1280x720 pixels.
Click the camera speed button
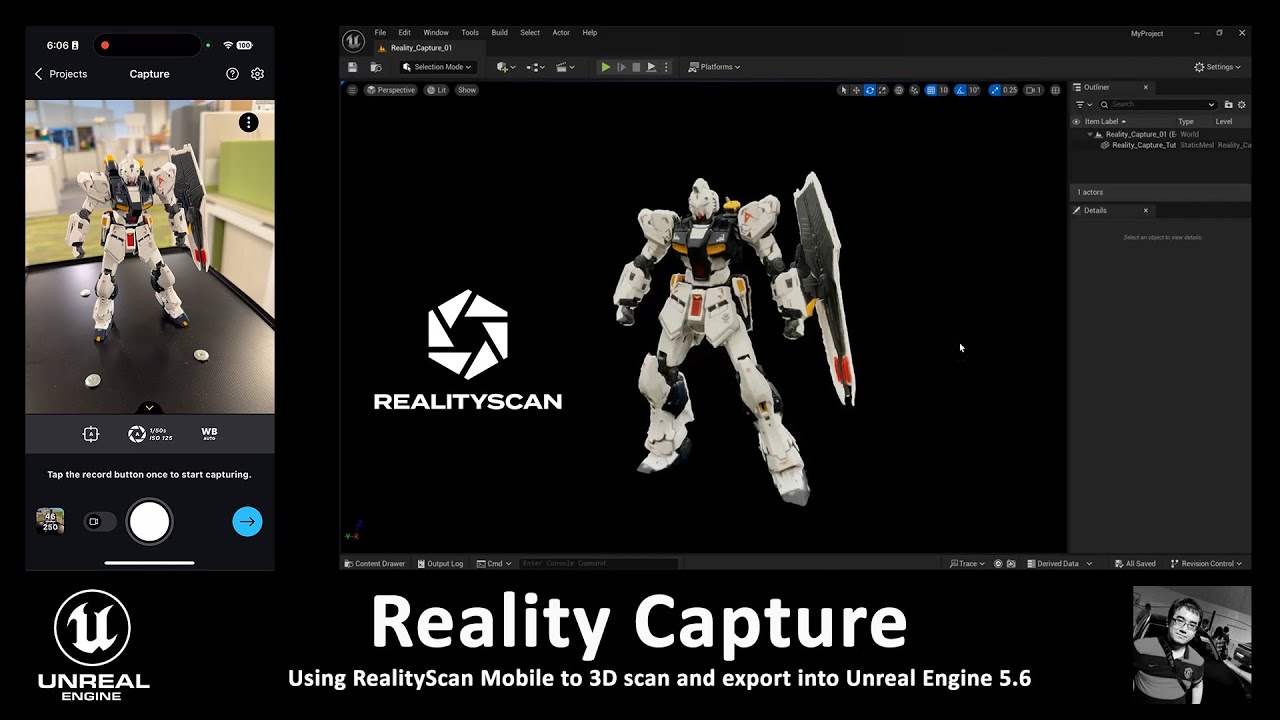pos(1034,90)
